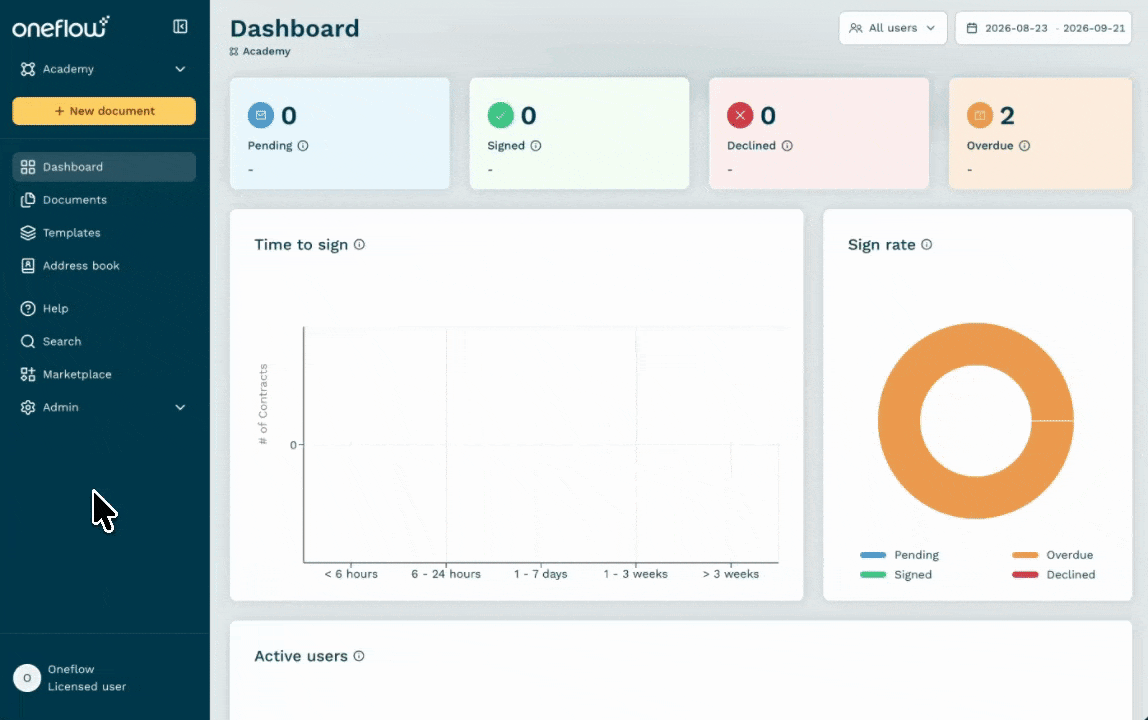1148x720 pixels.
Task: Click the info icon next to Overdue
Action: (1024, 146)
